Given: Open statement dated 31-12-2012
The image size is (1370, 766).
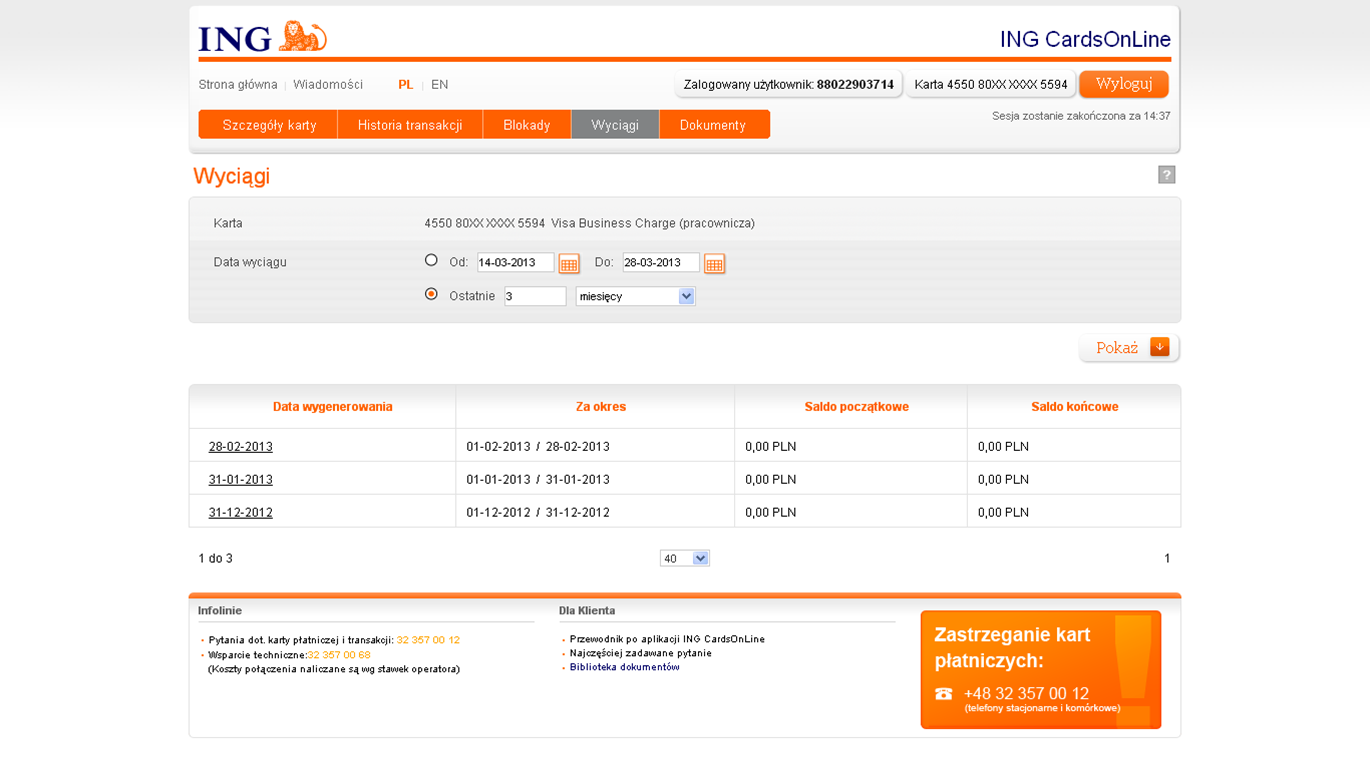Looking at the screenshot, I should [x=240, y=513].
